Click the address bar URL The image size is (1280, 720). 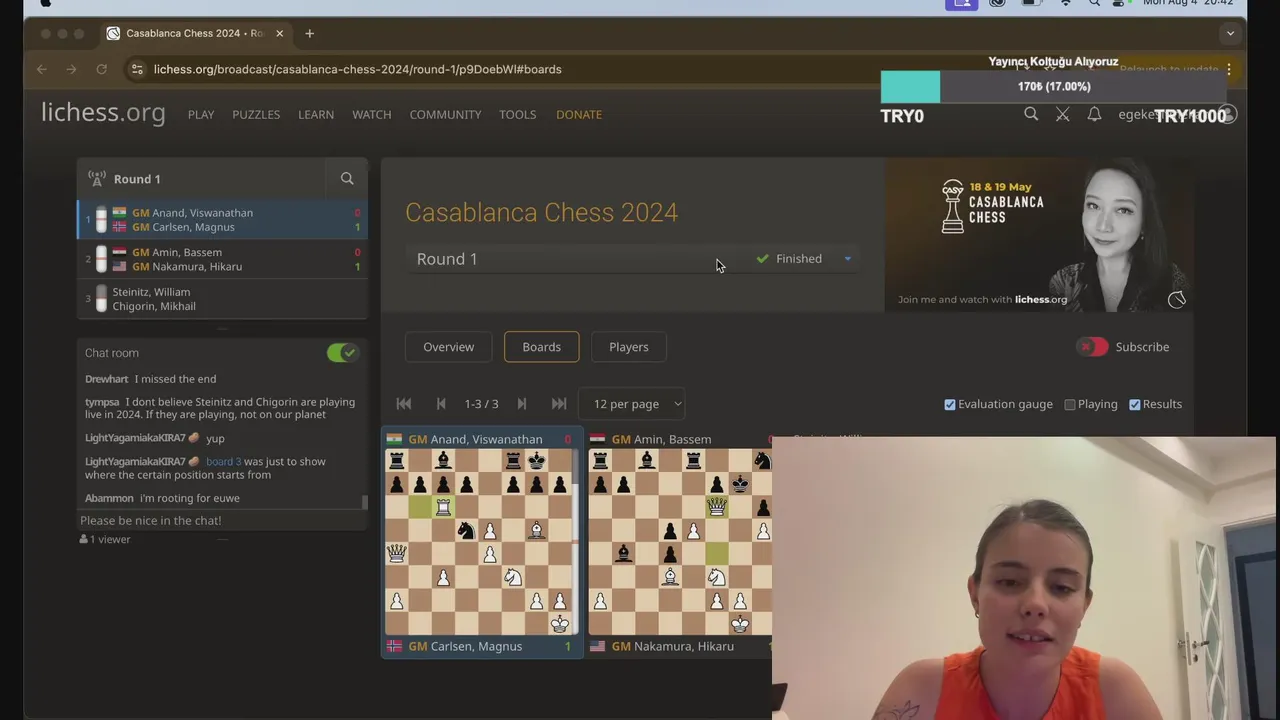[358, 69]
